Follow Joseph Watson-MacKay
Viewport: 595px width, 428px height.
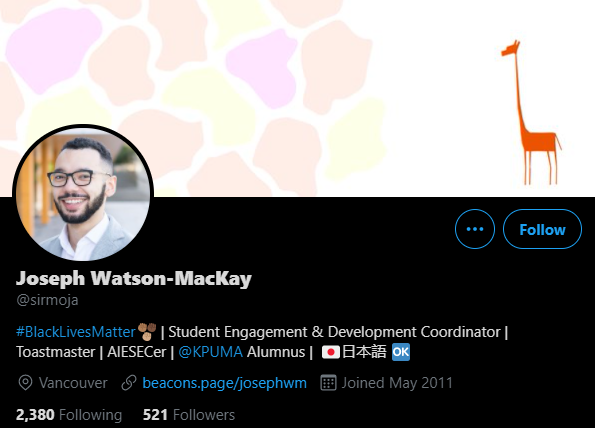point(542,229)
